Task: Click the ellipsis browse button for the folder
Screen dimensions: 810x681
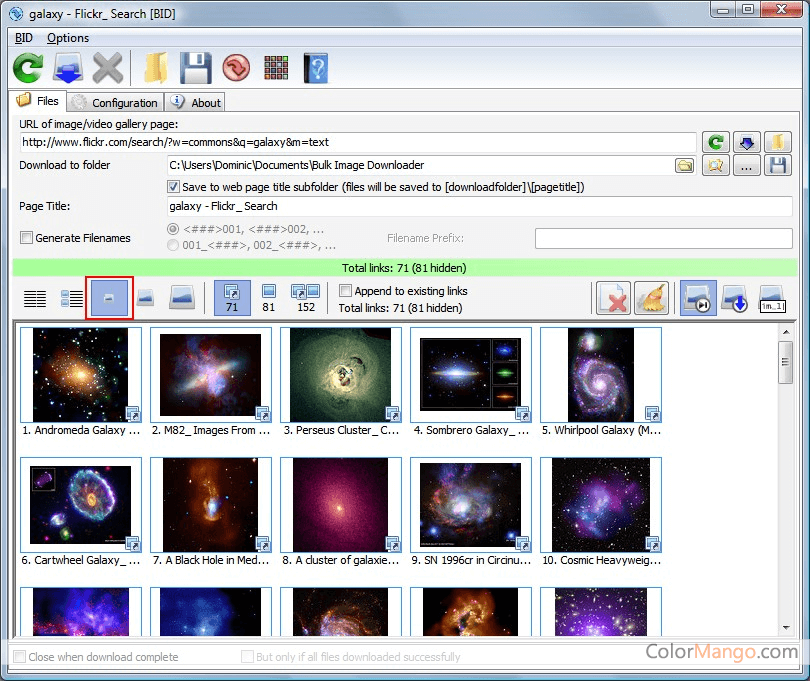Action: [x=746, y=166]
